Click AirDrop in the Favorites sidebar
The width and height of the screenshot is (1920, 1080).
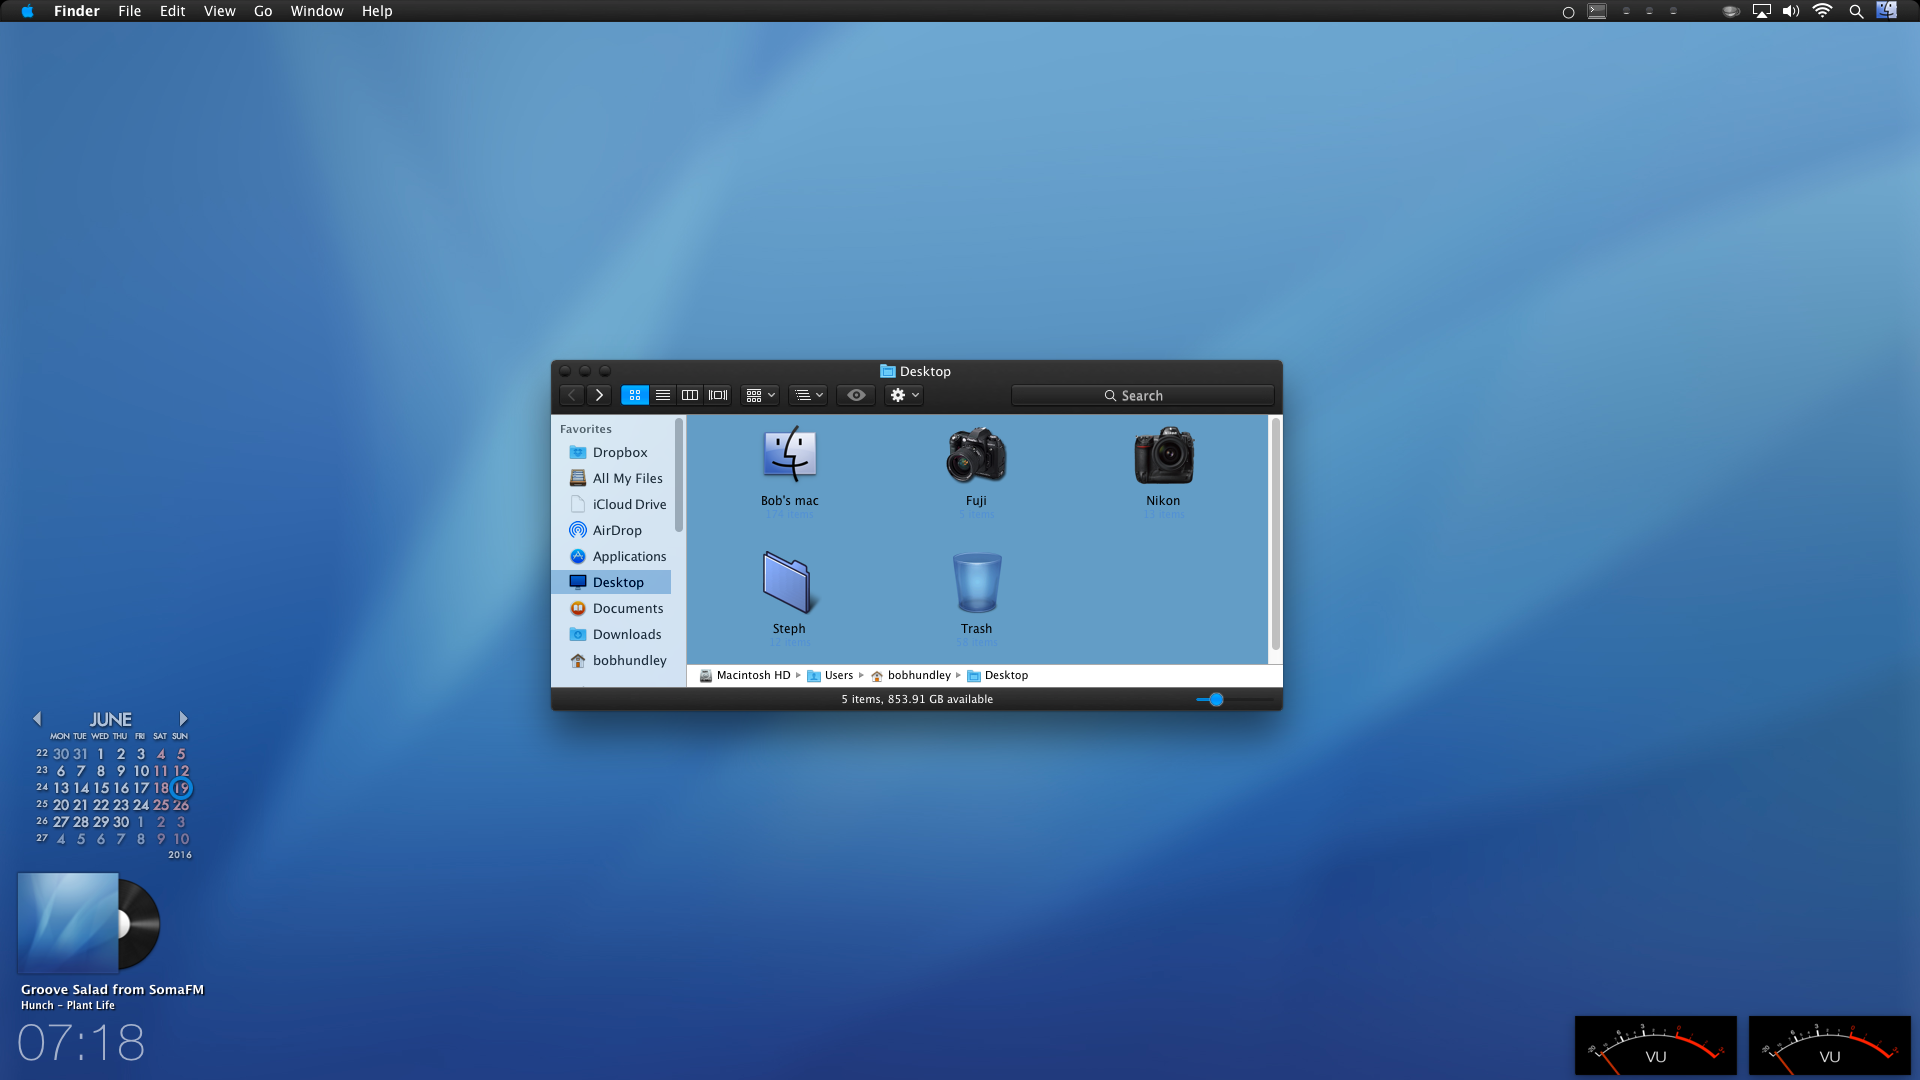point(617,530)
